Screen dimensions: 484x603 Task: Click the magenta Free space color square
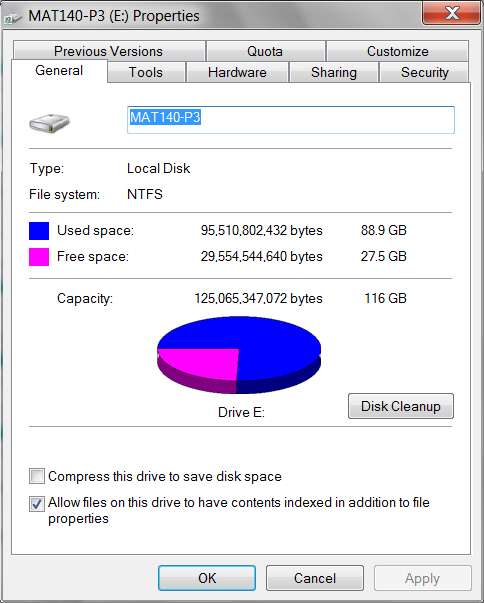(39, 257)
